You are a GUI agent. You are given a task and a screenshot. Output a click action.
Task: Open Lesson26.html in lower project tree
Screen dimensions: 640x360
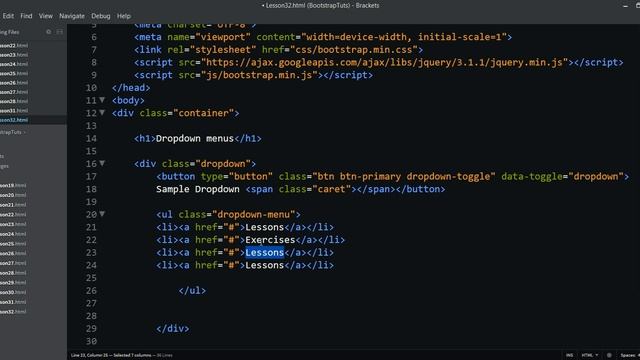pos(13,253)
